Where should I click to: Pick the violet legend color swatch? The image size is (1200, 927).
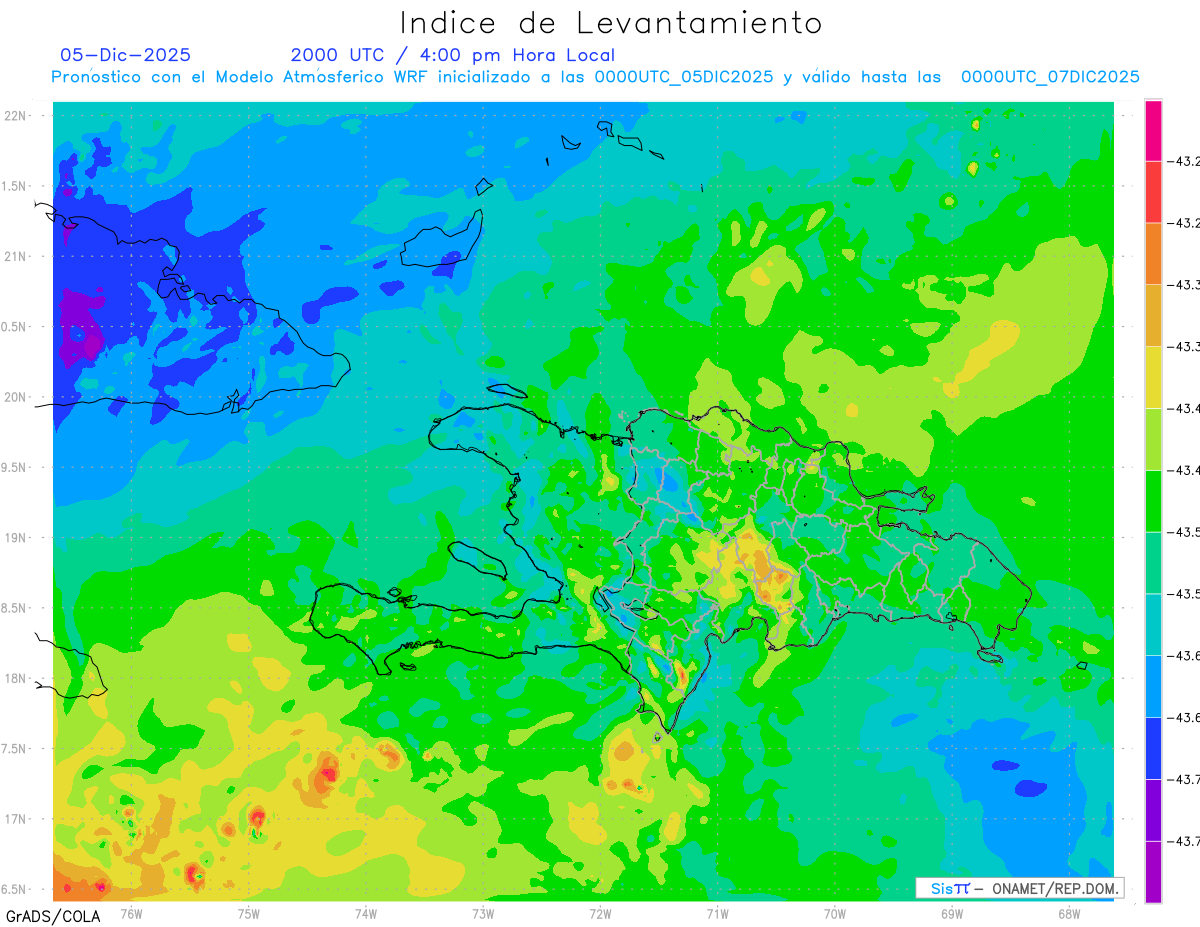point(1153,809)
